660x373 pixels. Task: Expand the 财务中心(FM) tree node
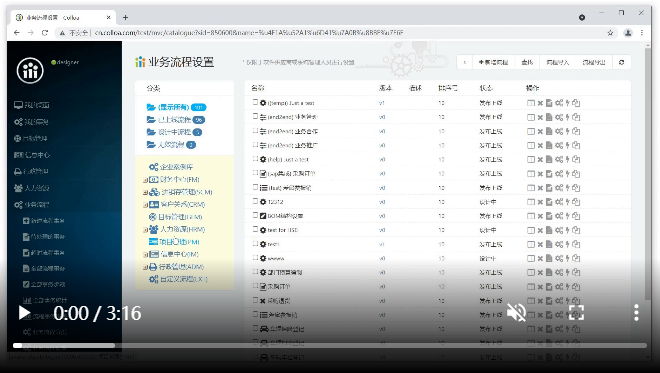pyautogui.click(x=145, y=180)
